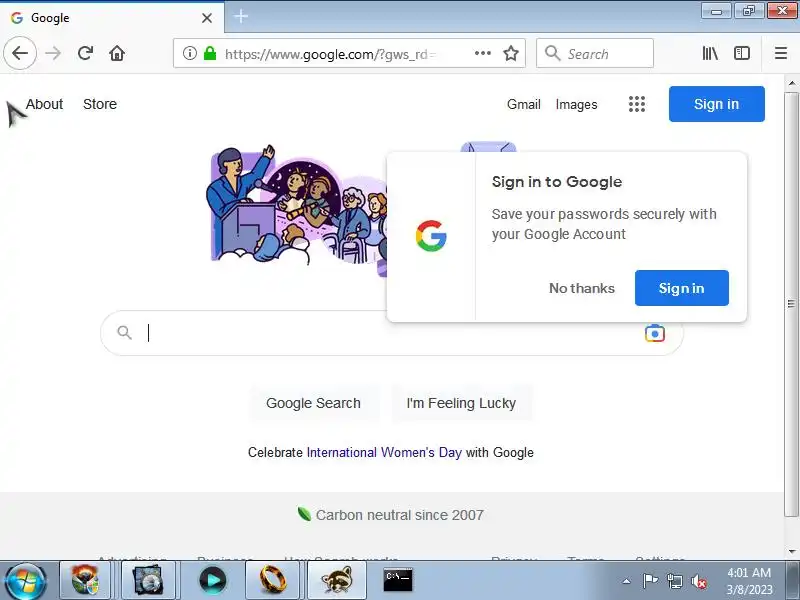The image size is (800, 600).
Task: Click the green padlock security icon
Action: click(210, 53)
